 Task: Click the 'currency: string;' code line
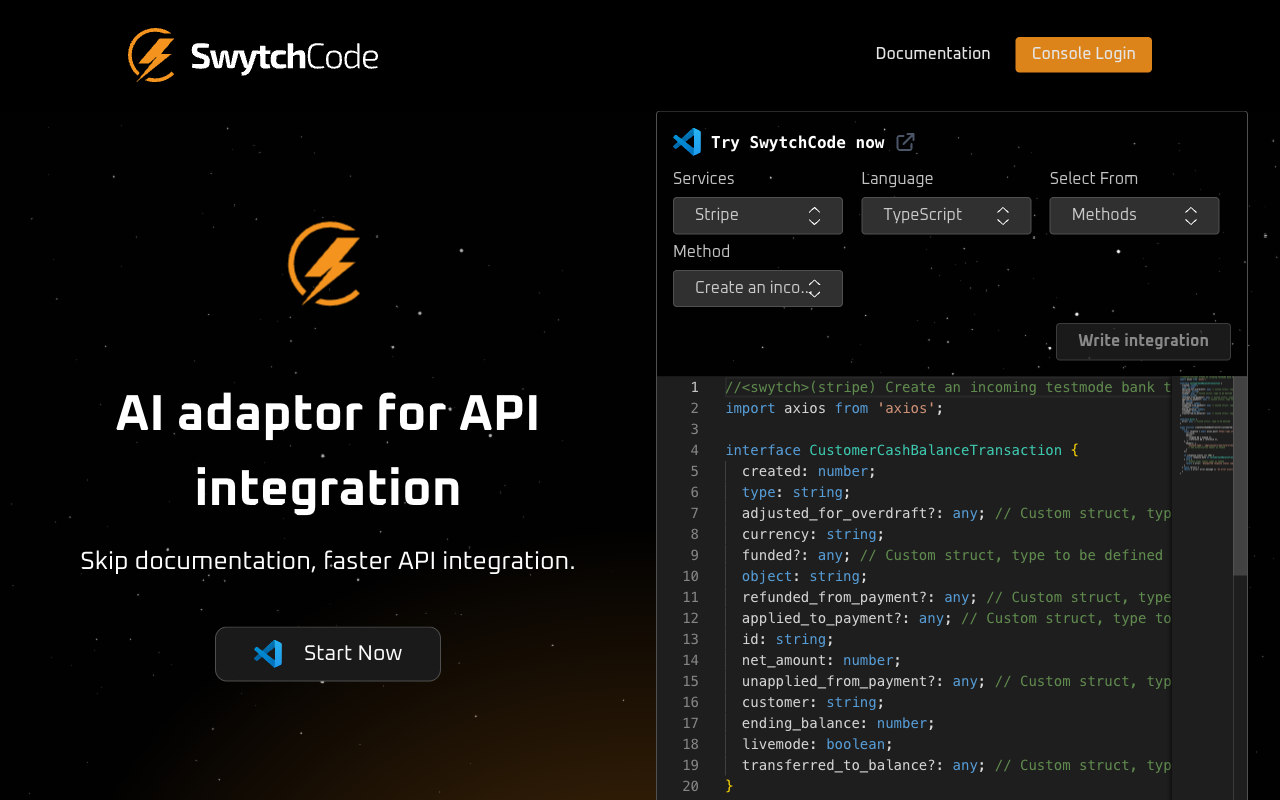click(x=813, y=534)
